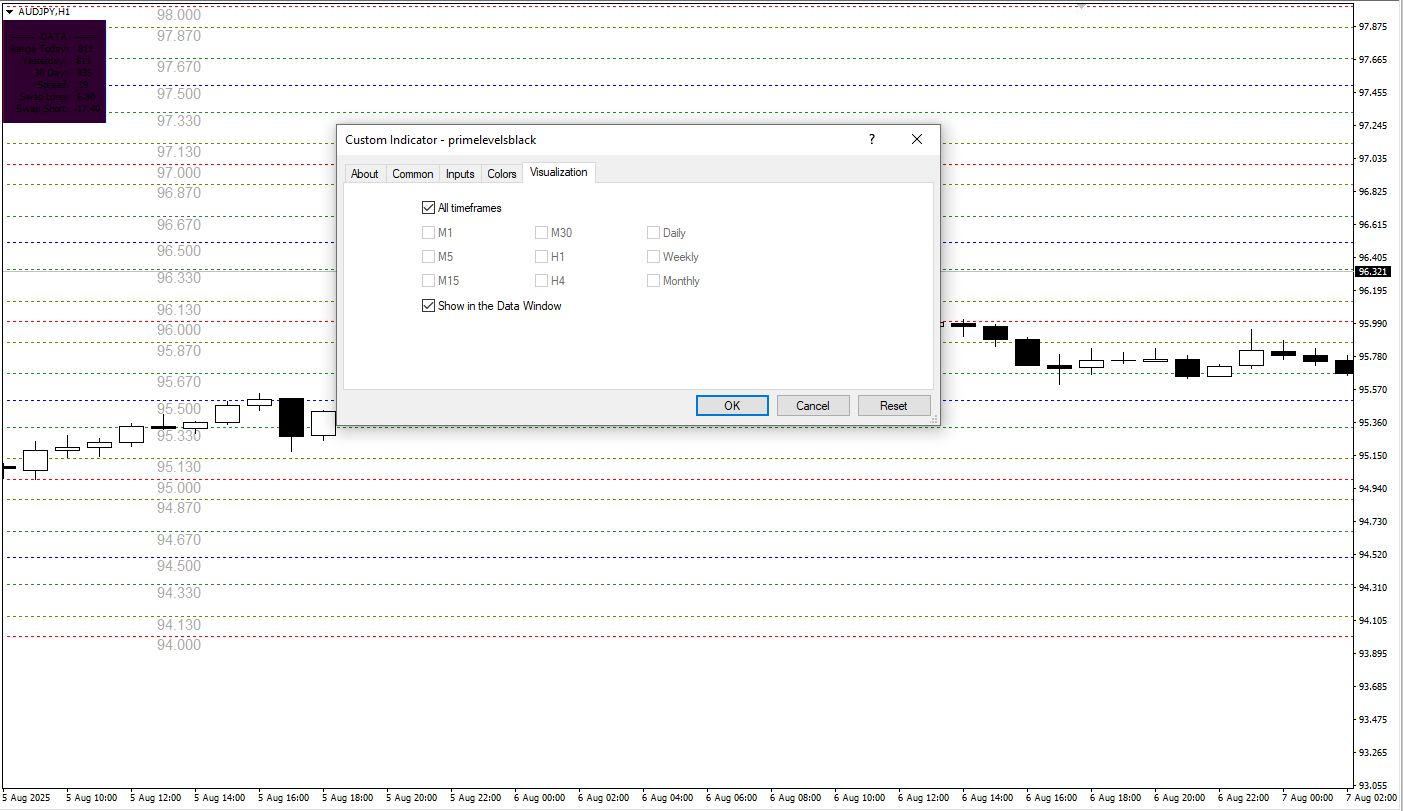1403x811 pixels.
Task: Uncheck the All timeframes checkbox
Action: pos(429,208)
